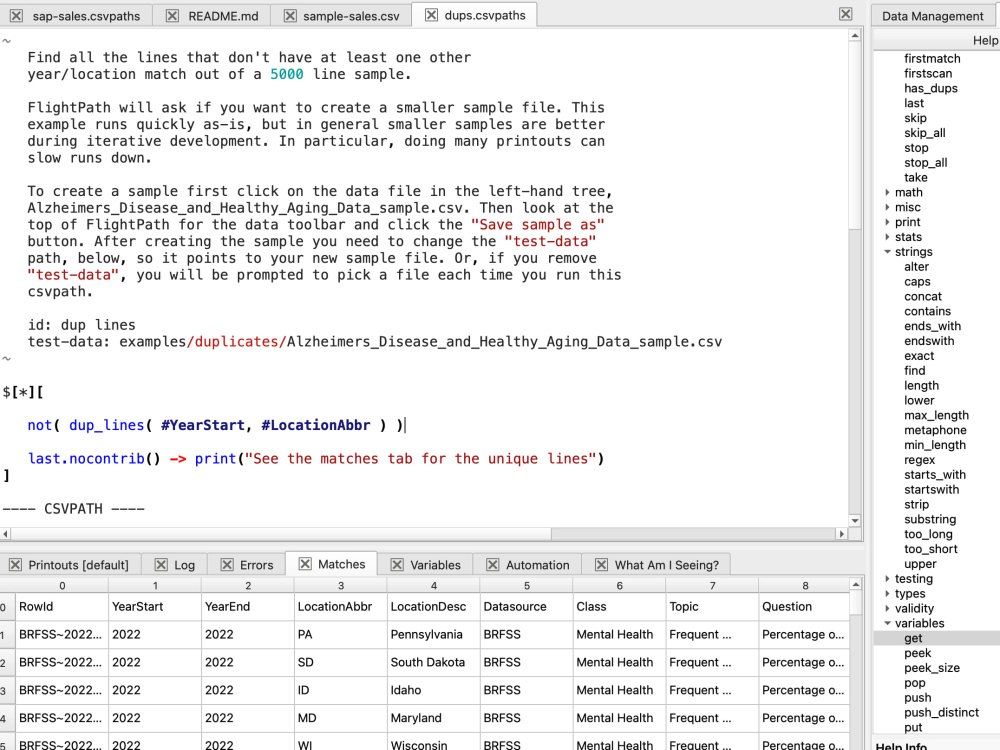Click the Help panel header

click(x=985, y=40)
